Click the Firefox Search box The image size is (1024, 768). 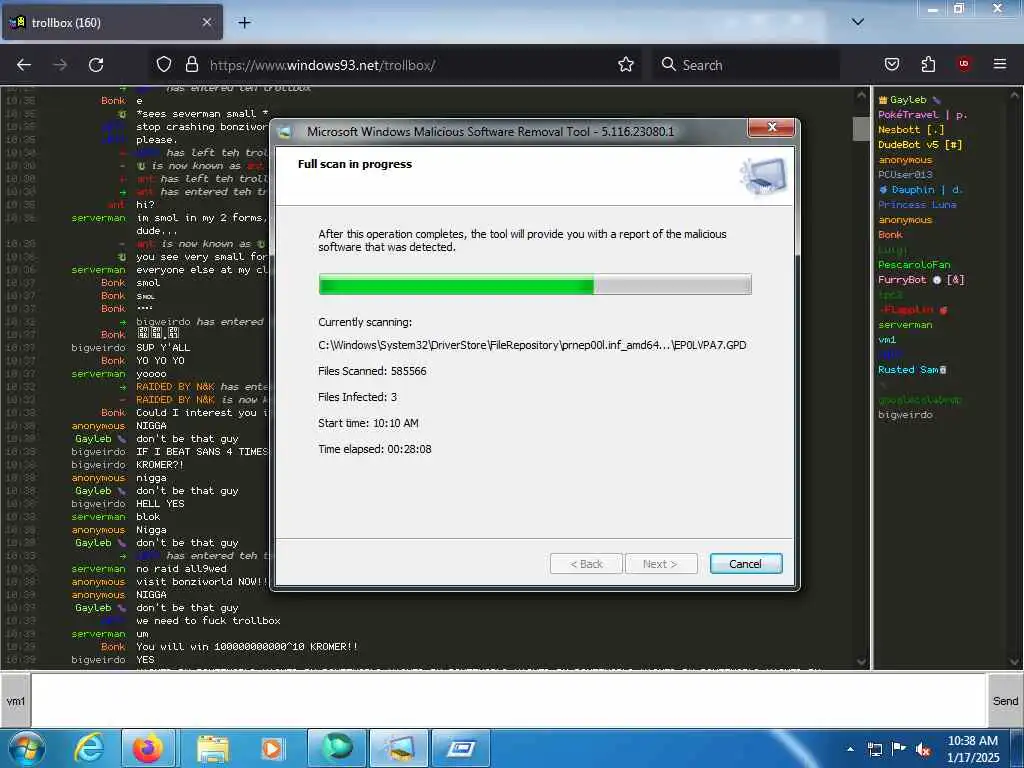[746, 65]
